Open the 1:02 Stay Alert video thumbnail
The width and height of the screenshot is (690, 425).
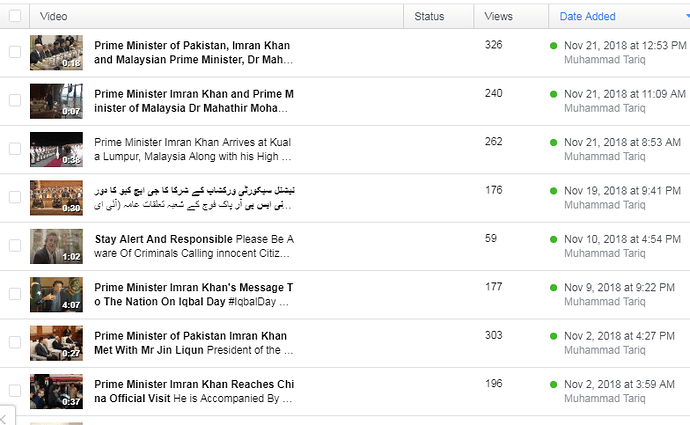[x=56, y=246]
